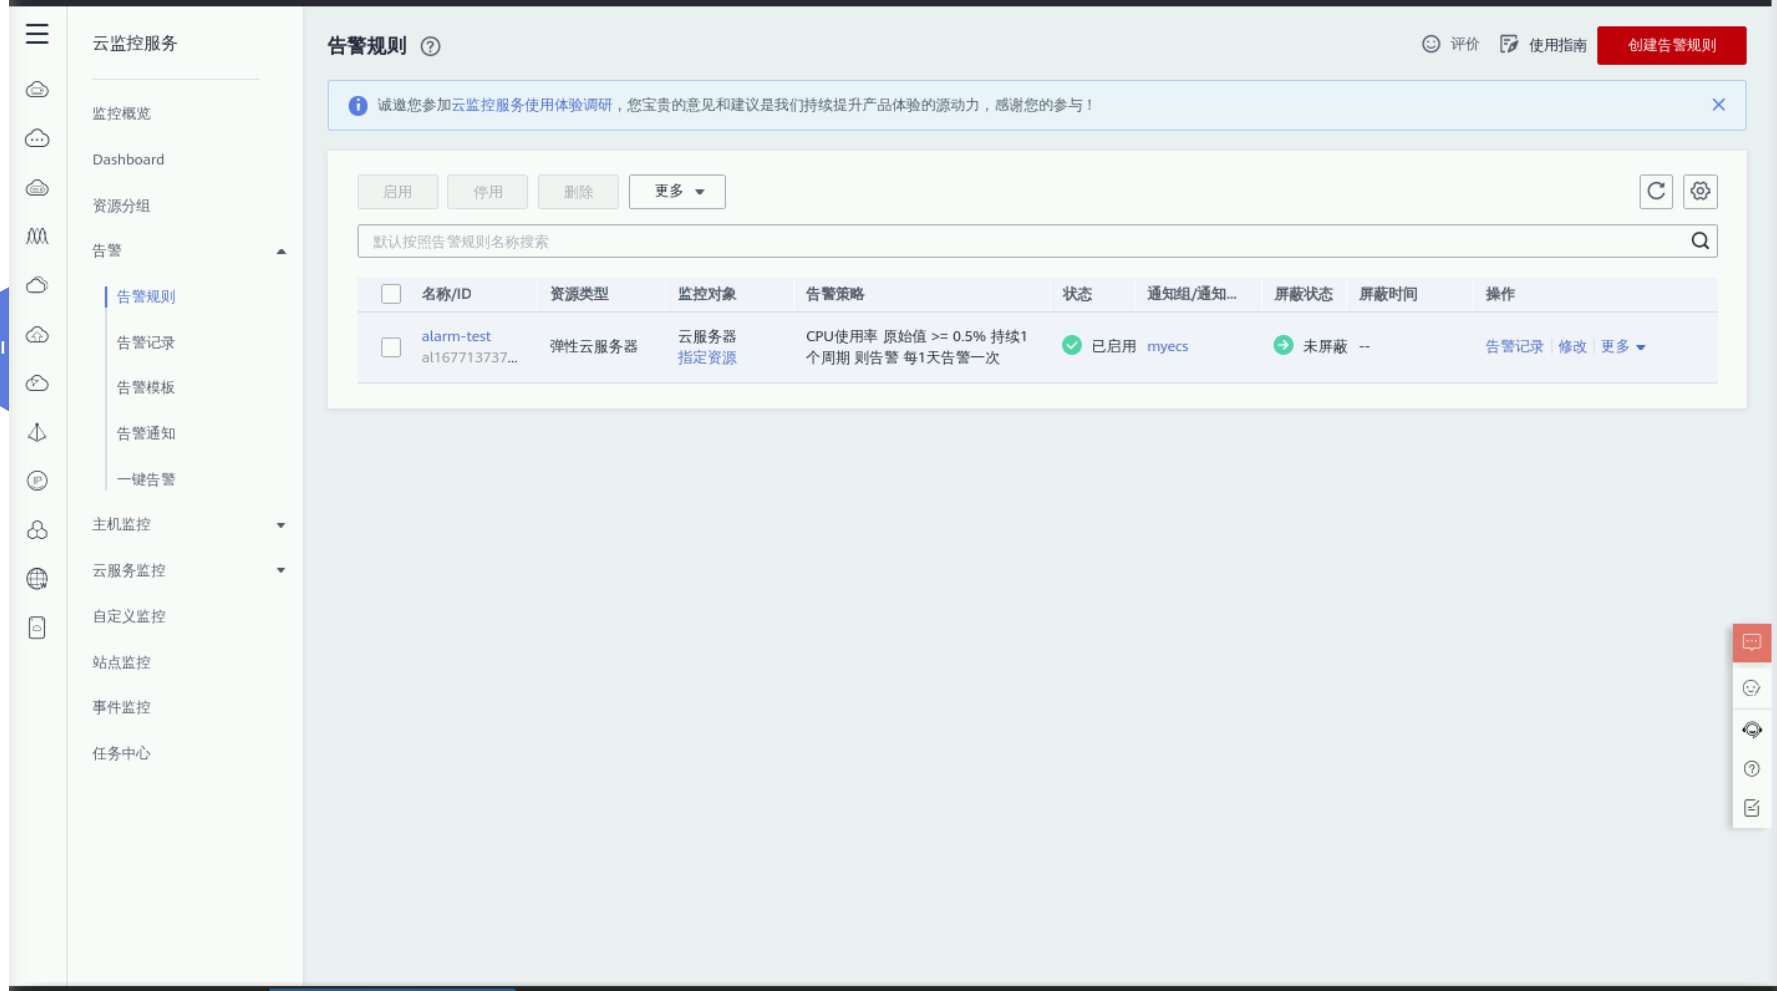This screenshot has height=991, width=1777.
Task: Open 站点监控 in sidebar
Action: click(x=121, y=662)
